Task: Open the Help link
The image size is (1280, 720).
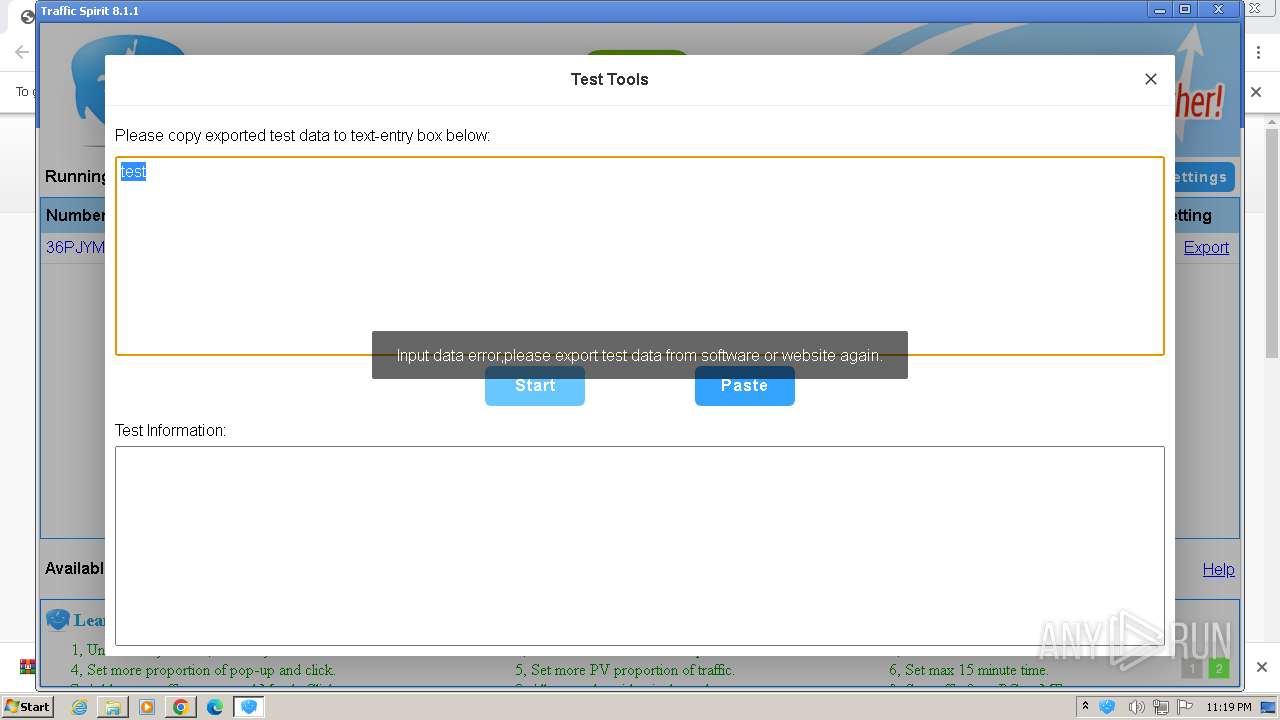Action: [x=1218, y=569]
